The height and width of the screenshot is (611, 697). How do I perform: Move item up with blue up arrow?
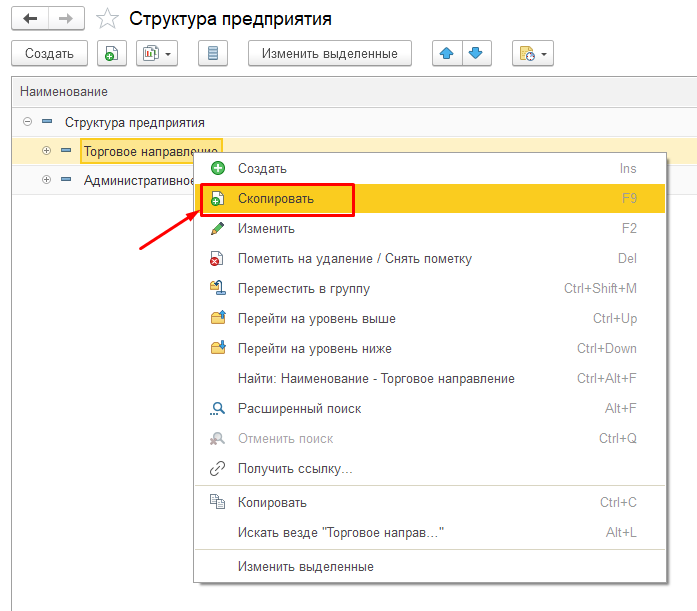point(447,53)
